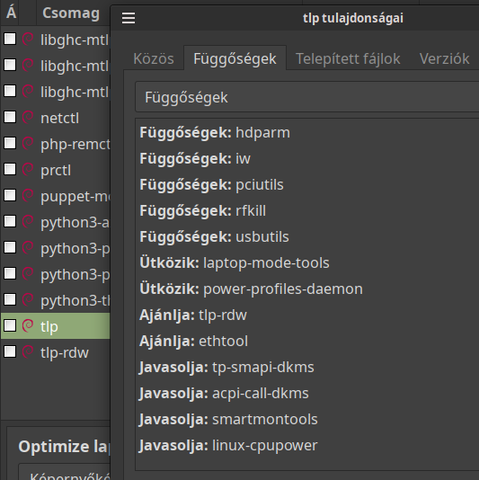
Task: Click the Á status column header
Action: click(11, 13)
